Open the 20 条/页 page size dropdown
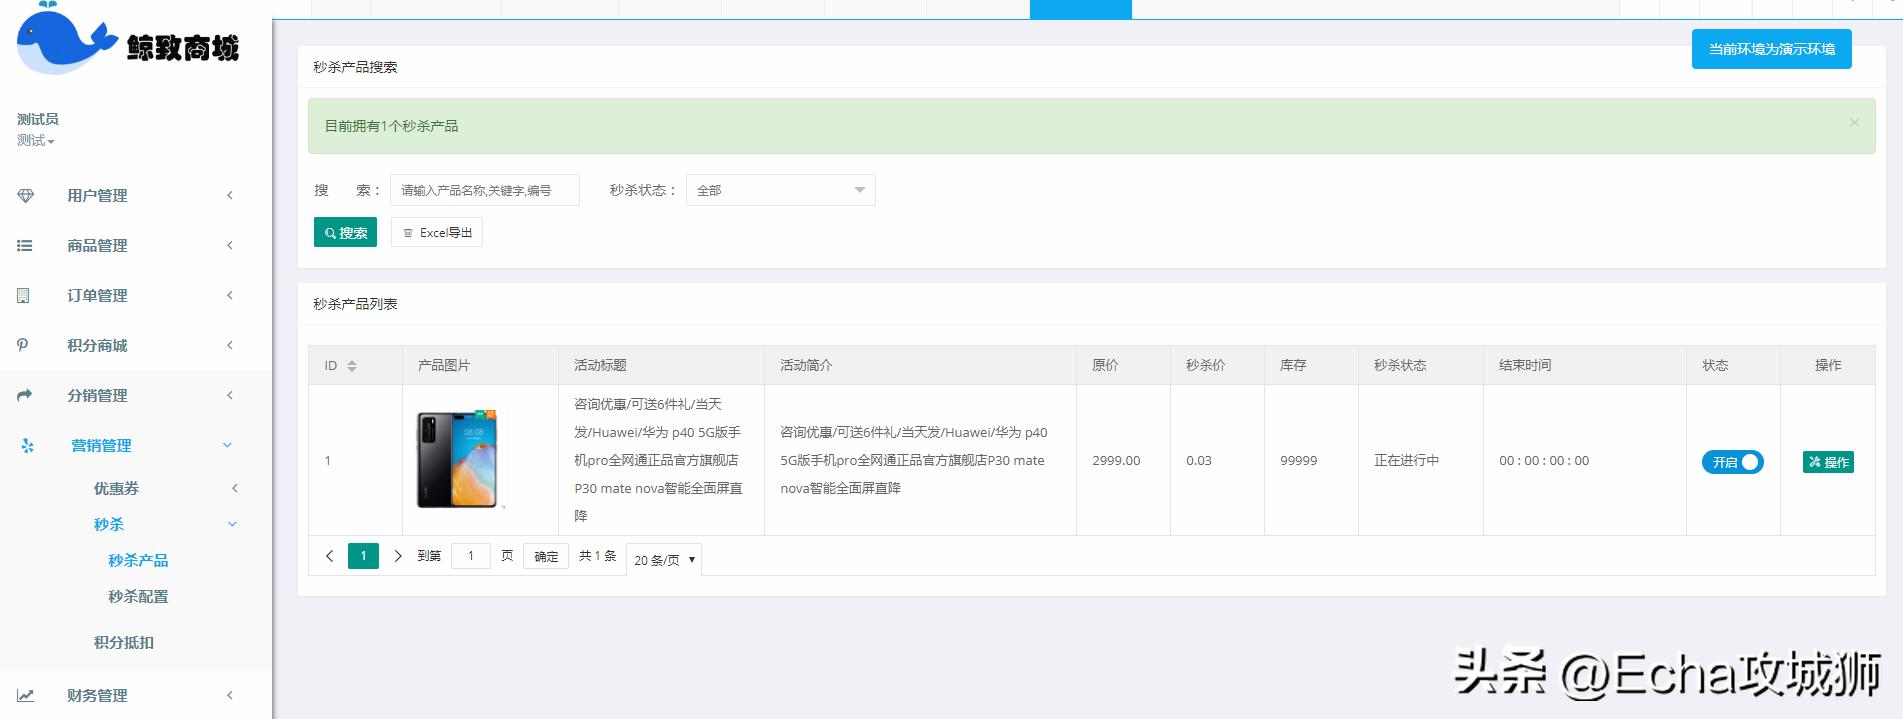Image resolution: width=1903 pixels, height=719 pixels. (664, 560)
